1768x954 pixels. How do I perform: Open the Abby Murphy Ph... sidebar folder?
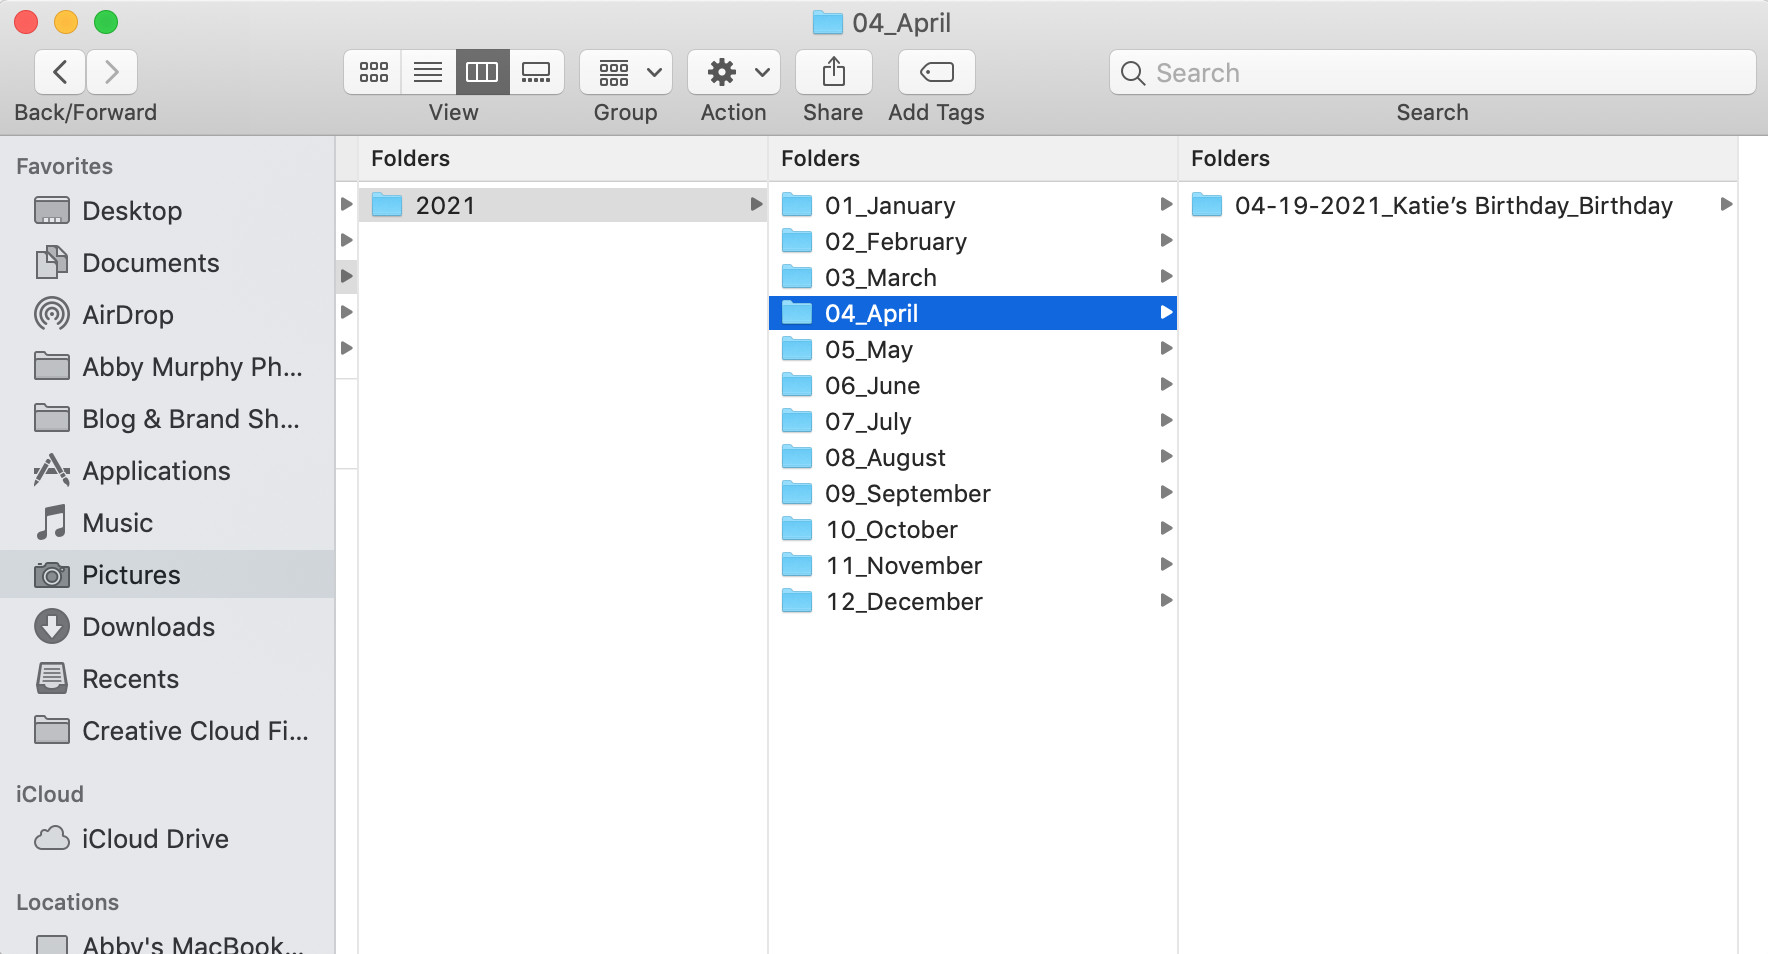[x=167, y=367]
